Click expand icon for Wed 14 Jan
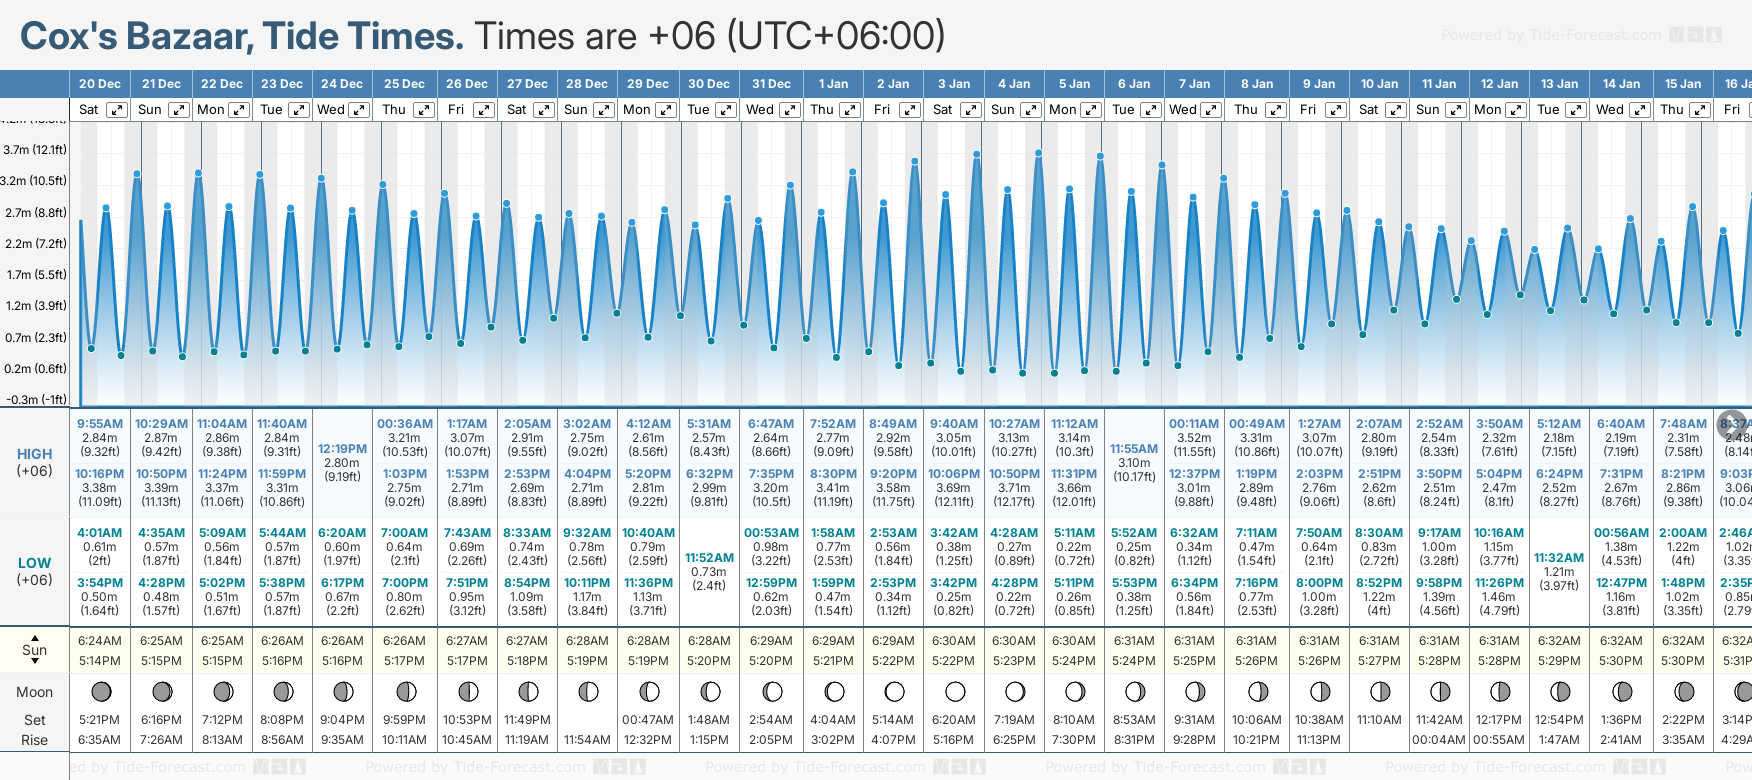The width and height of the screenshot is (1752, 780). coord(1640,110)
